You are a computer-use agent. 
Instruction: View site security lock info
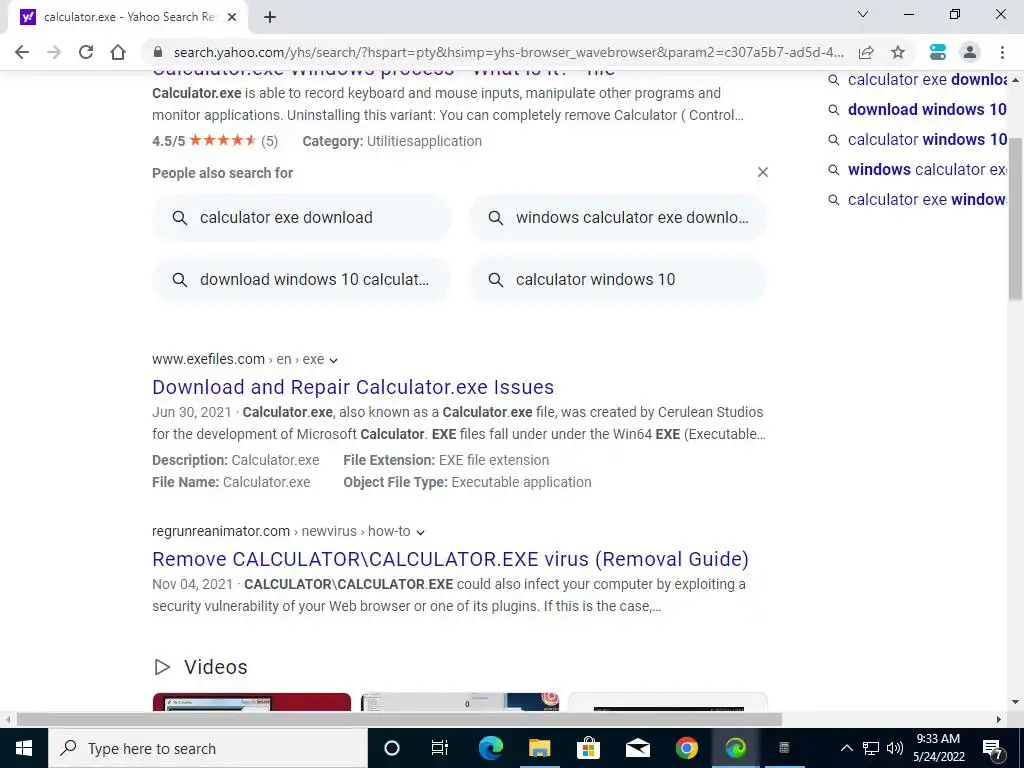pos(157,52)
